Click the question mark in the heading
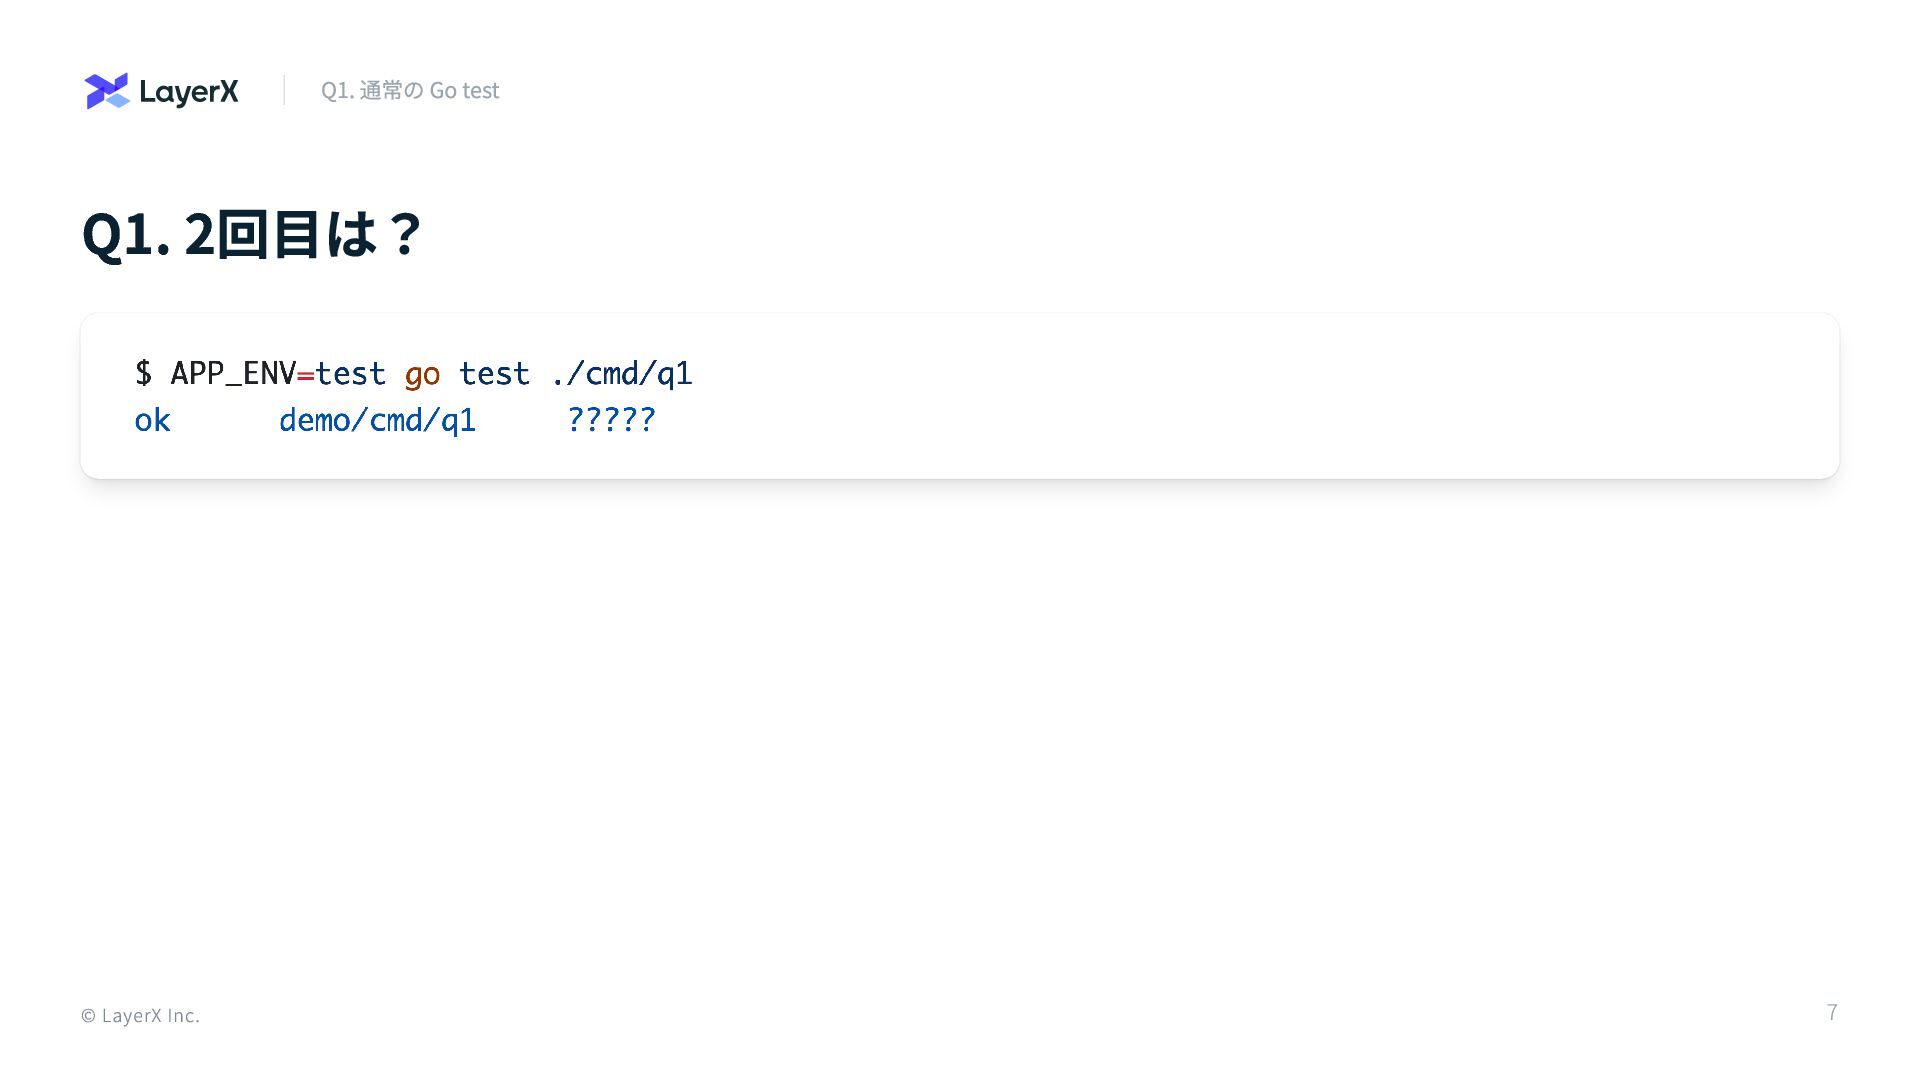This screenshot has width=1920, height=1080. [x=405, y=234]
